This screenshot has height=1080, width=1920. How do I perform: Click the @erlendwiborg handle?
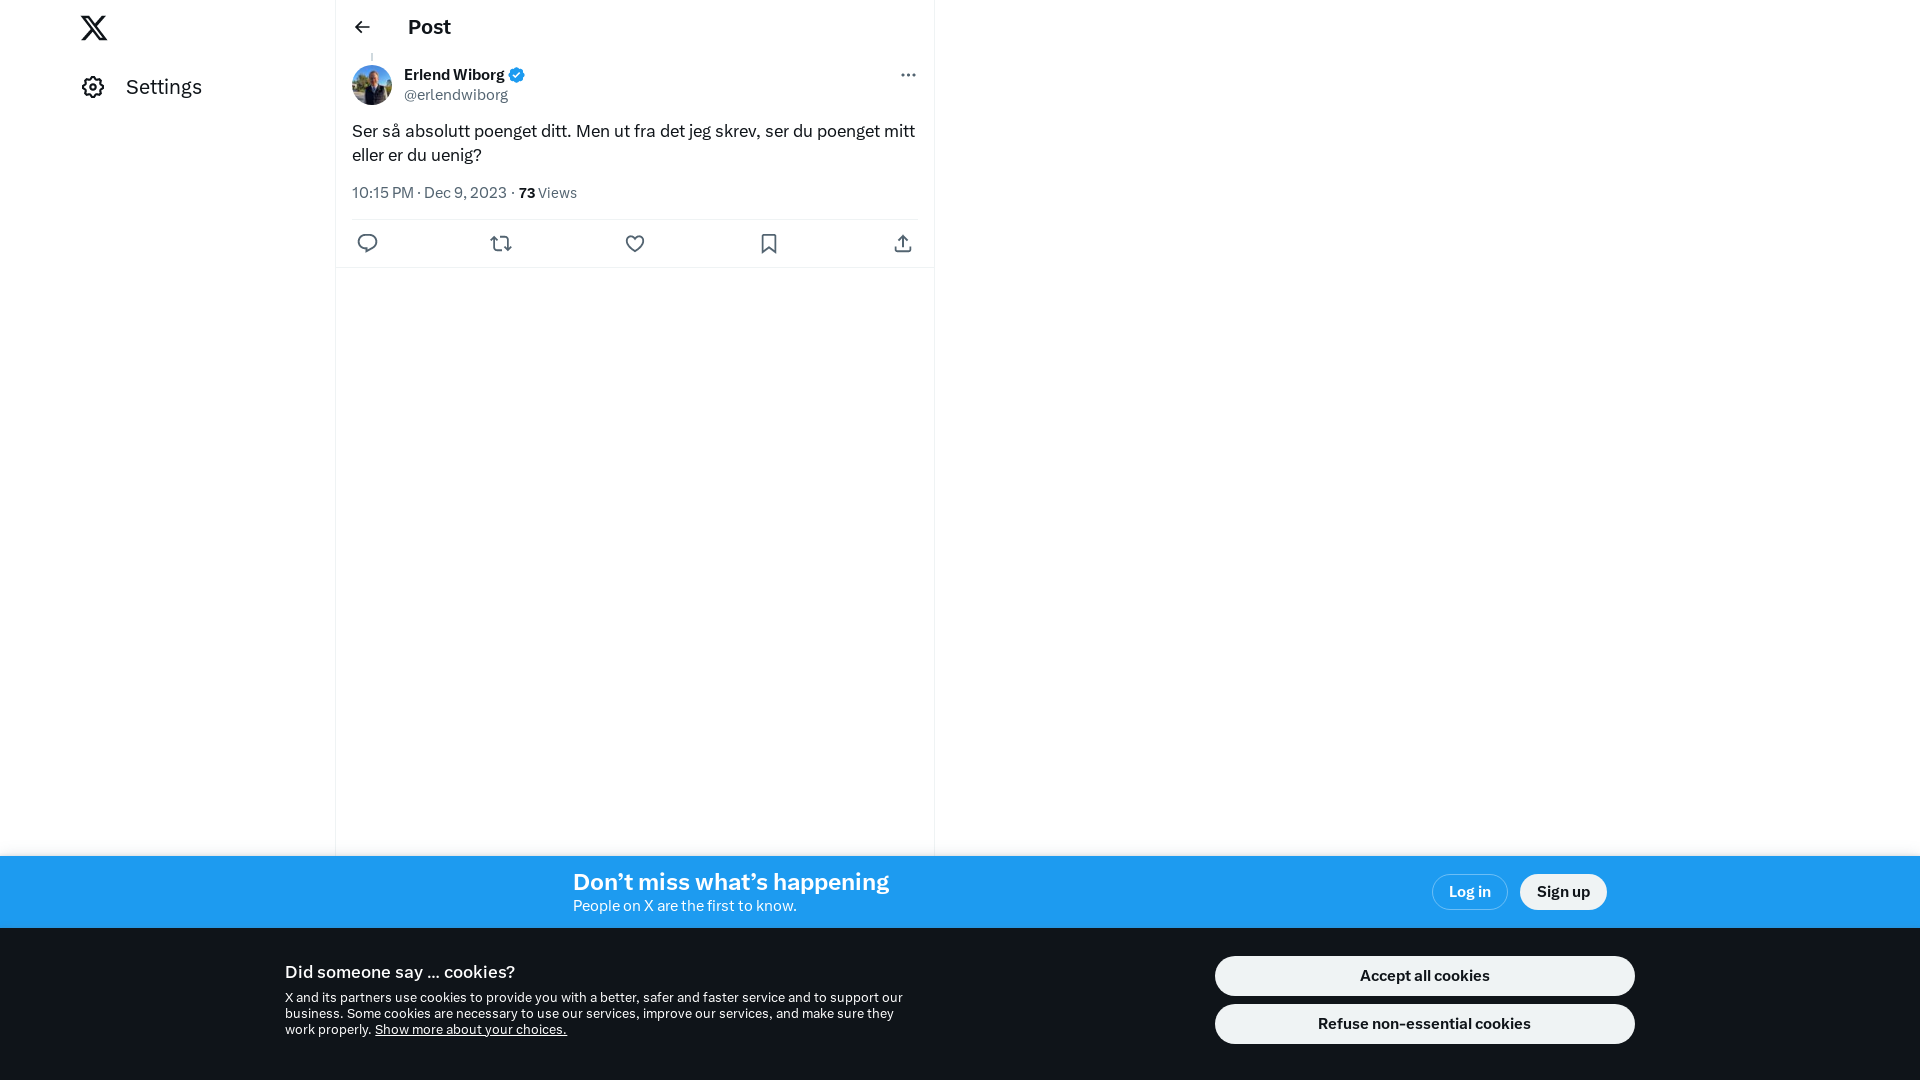pyautogui.click(x=456, y=95)
